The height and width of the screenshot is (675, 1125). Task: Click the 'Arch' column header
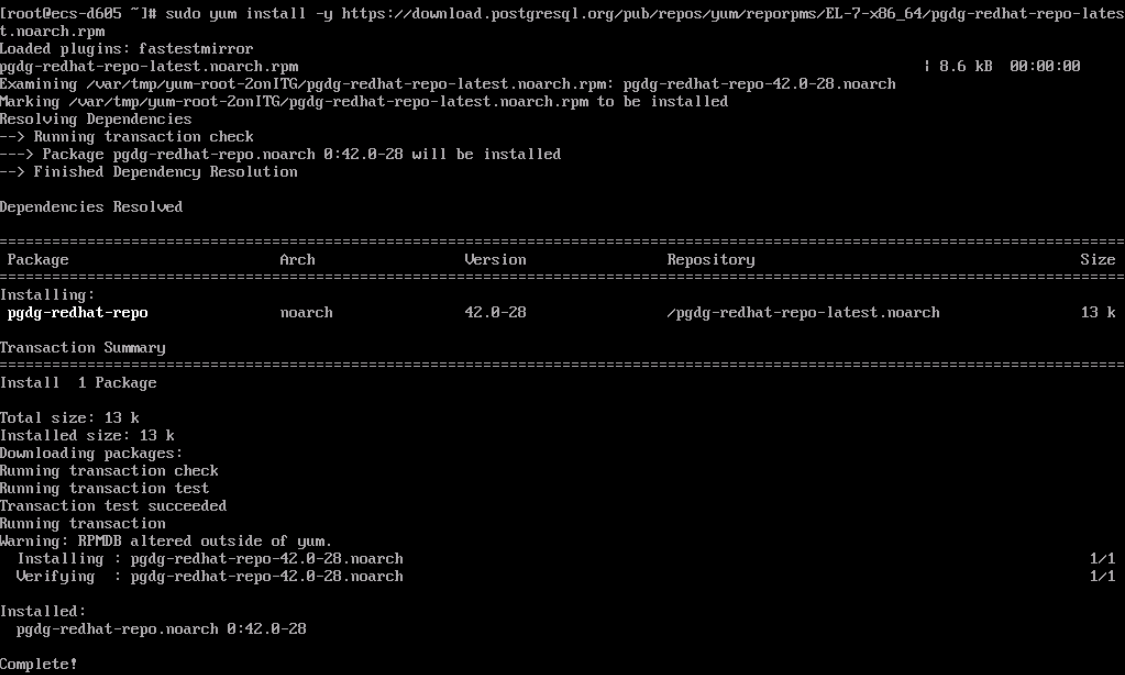tap(297, 260)
